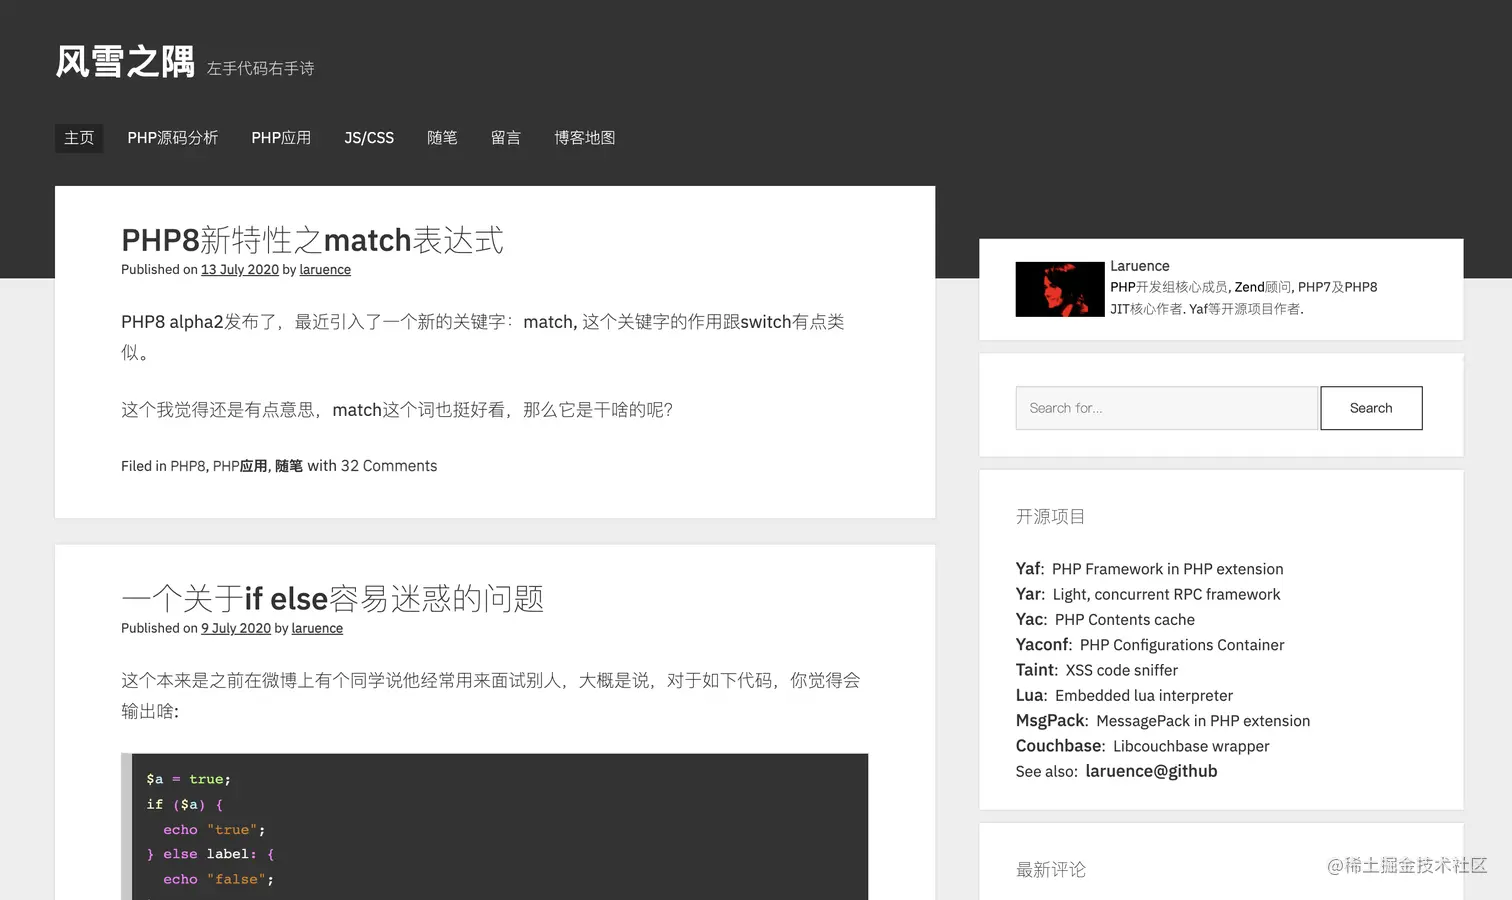This screenshot has height=900, width=1512.
Task: Click the echo "true"; code line
Action: pyautogui.click(x=214, y=830)
